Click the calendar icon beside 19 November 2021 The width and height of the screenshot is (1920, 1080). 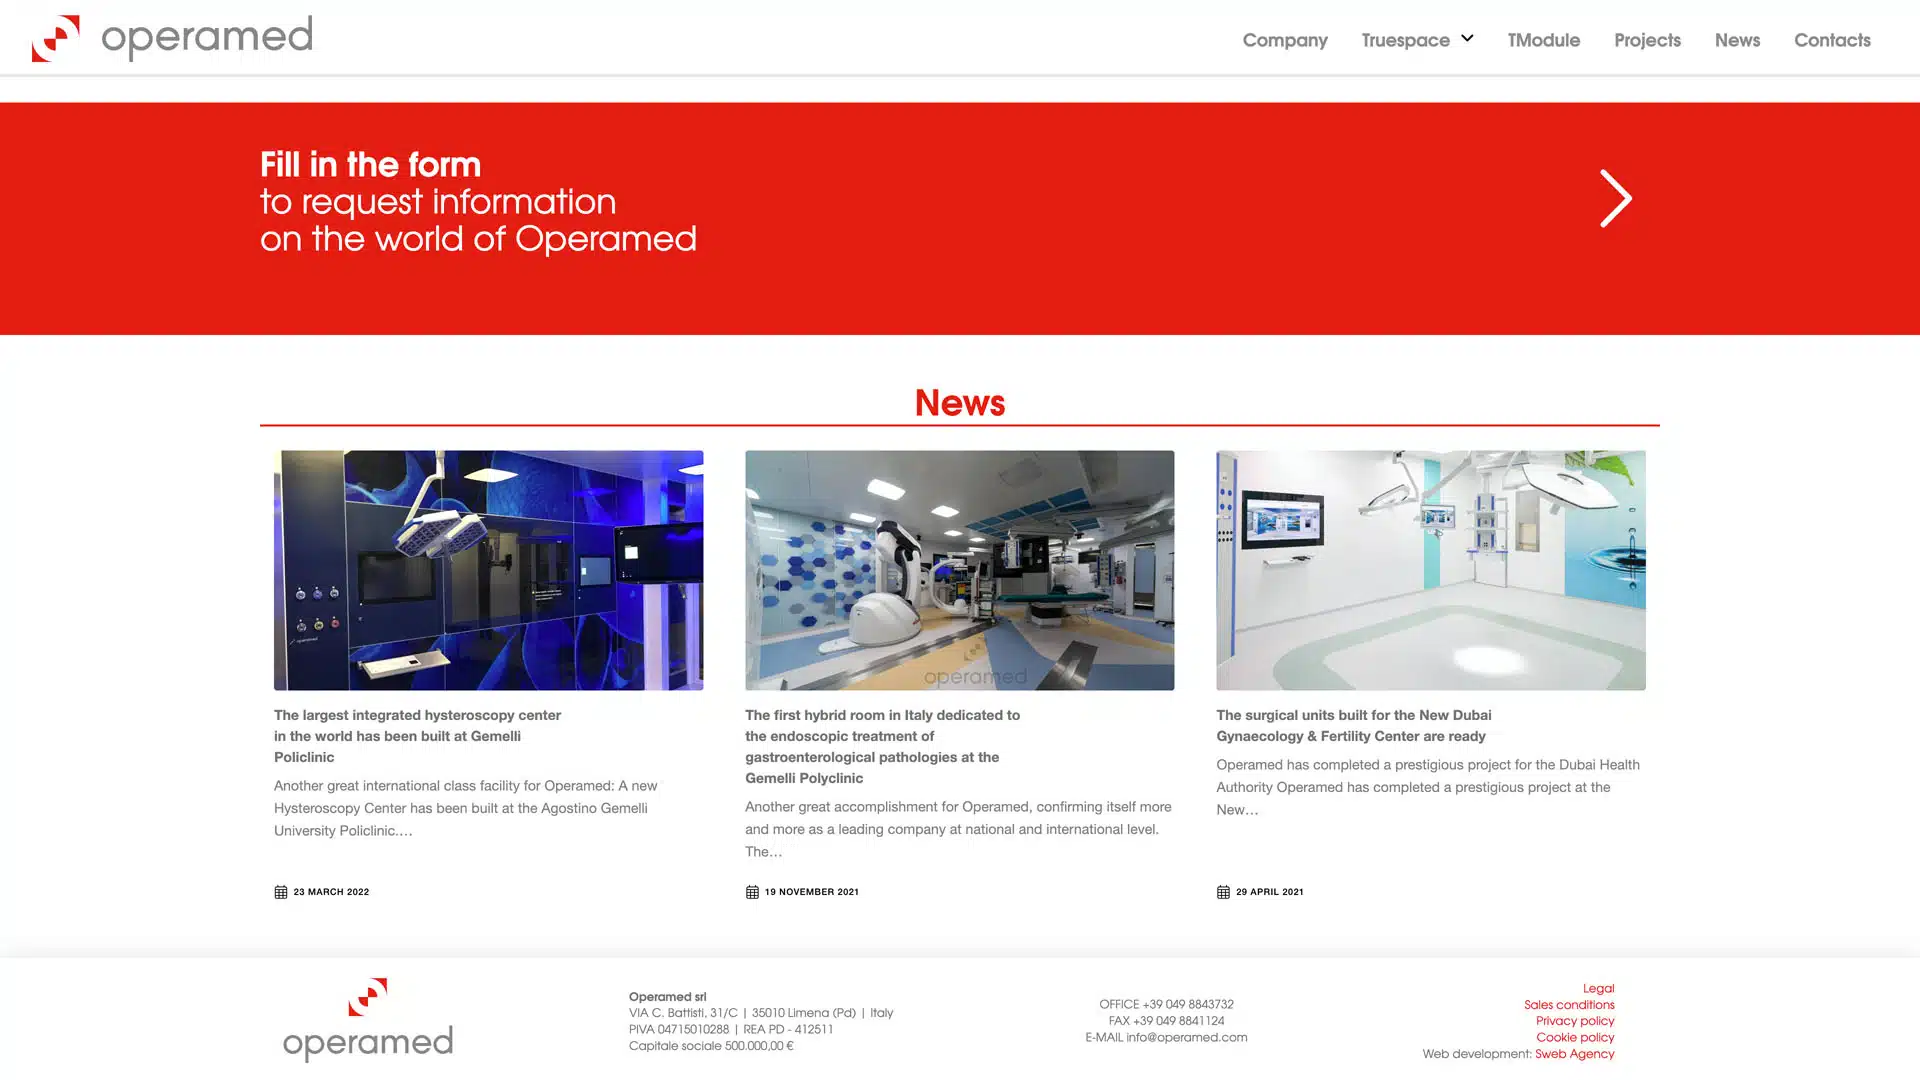tap(752, 892)
